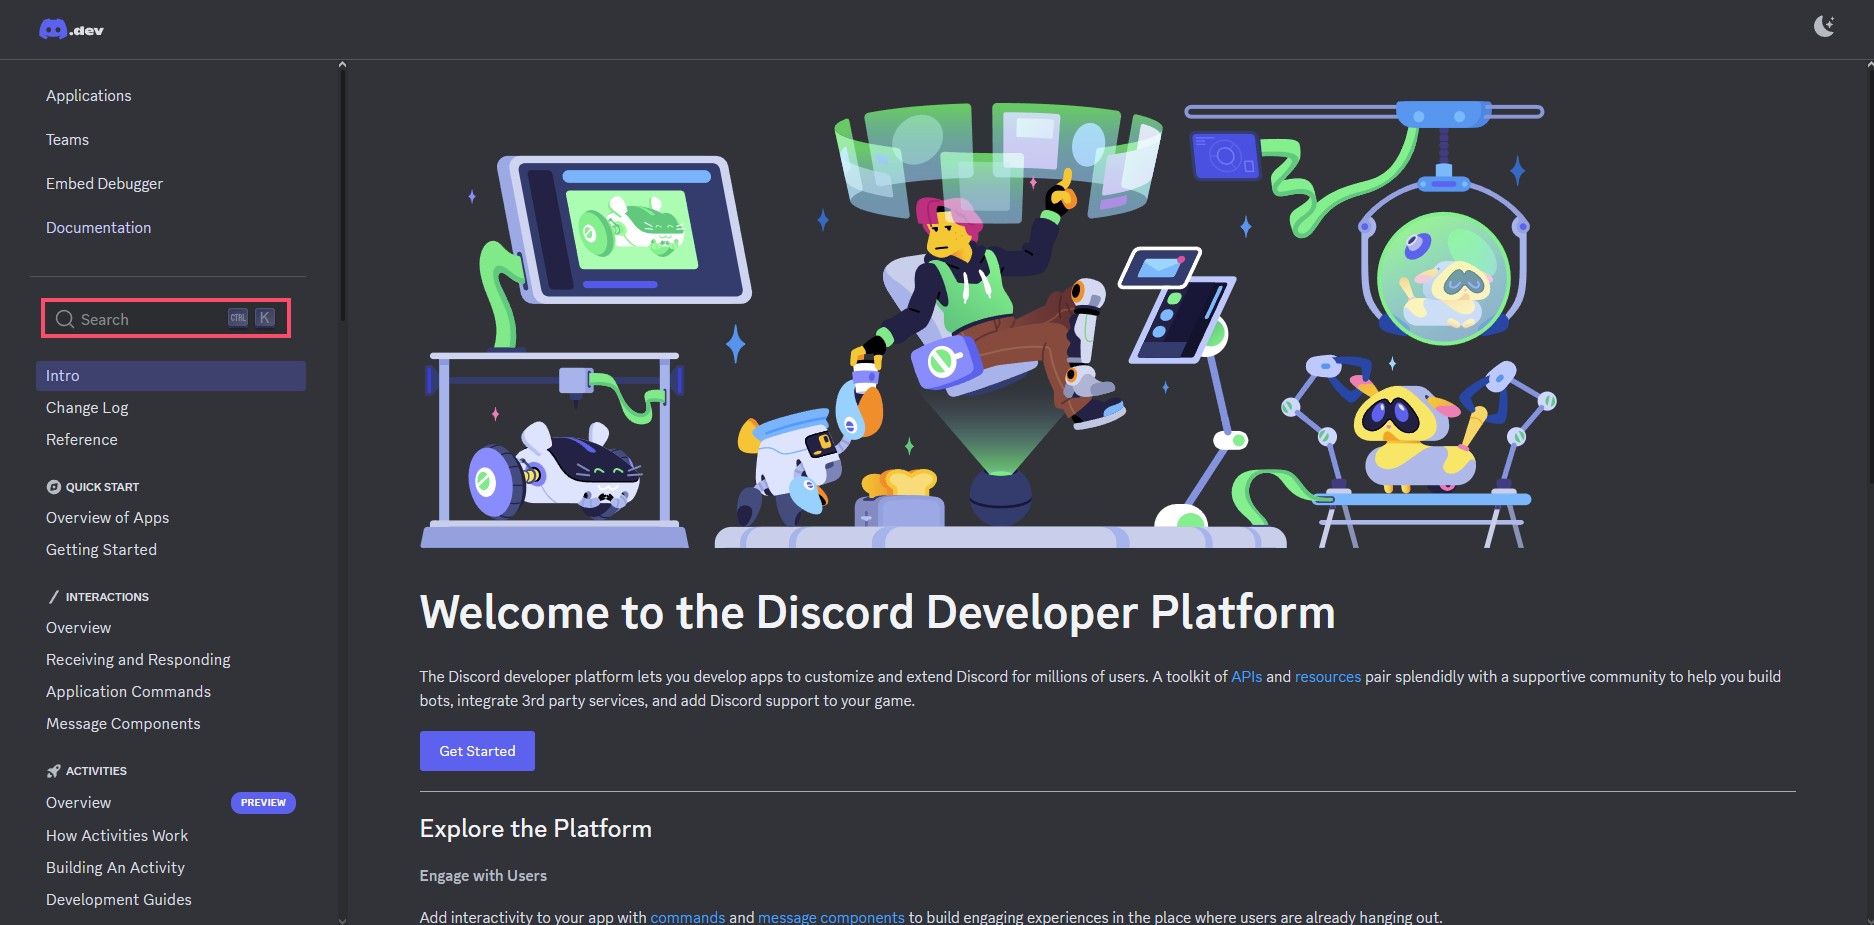Open the Getting Started guide
The image size is (1874, 925).
tap(101, 550)
